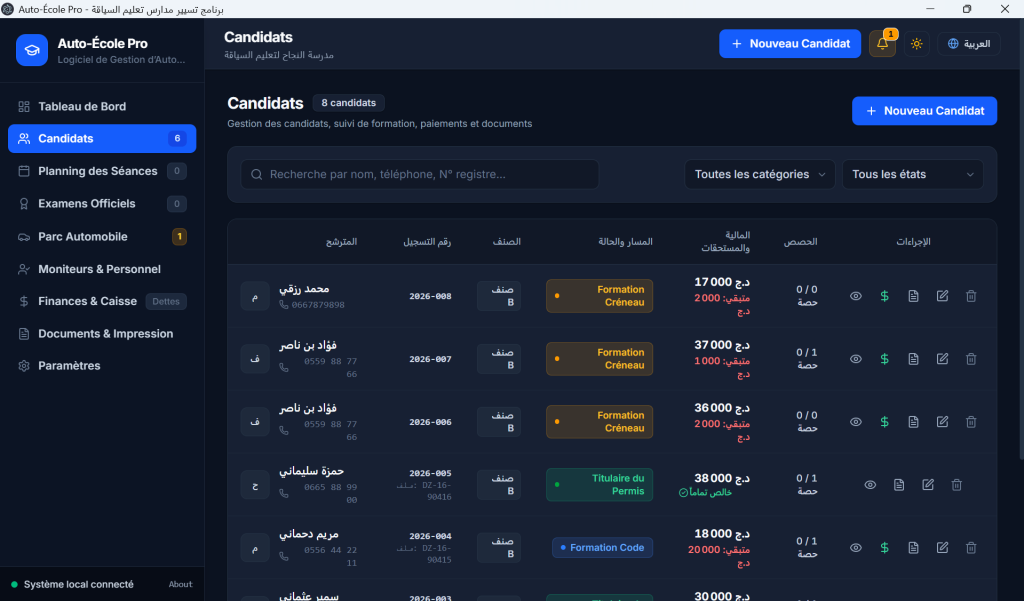Delete candidate 2026-006
This screenshot has width=1024, height=601.
coord(971,422)
